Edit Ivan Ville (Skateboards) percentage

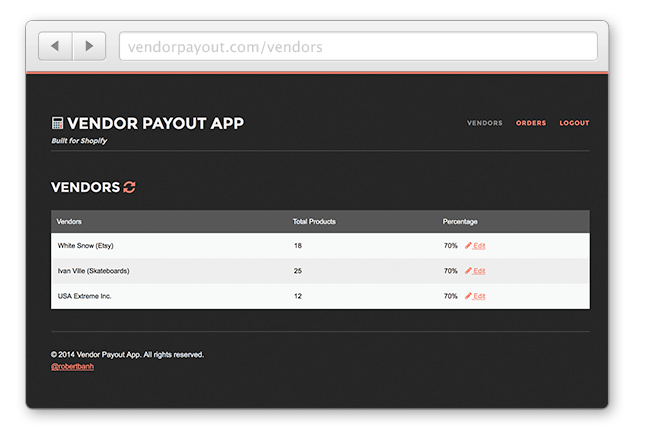click(x=478, y=271)
